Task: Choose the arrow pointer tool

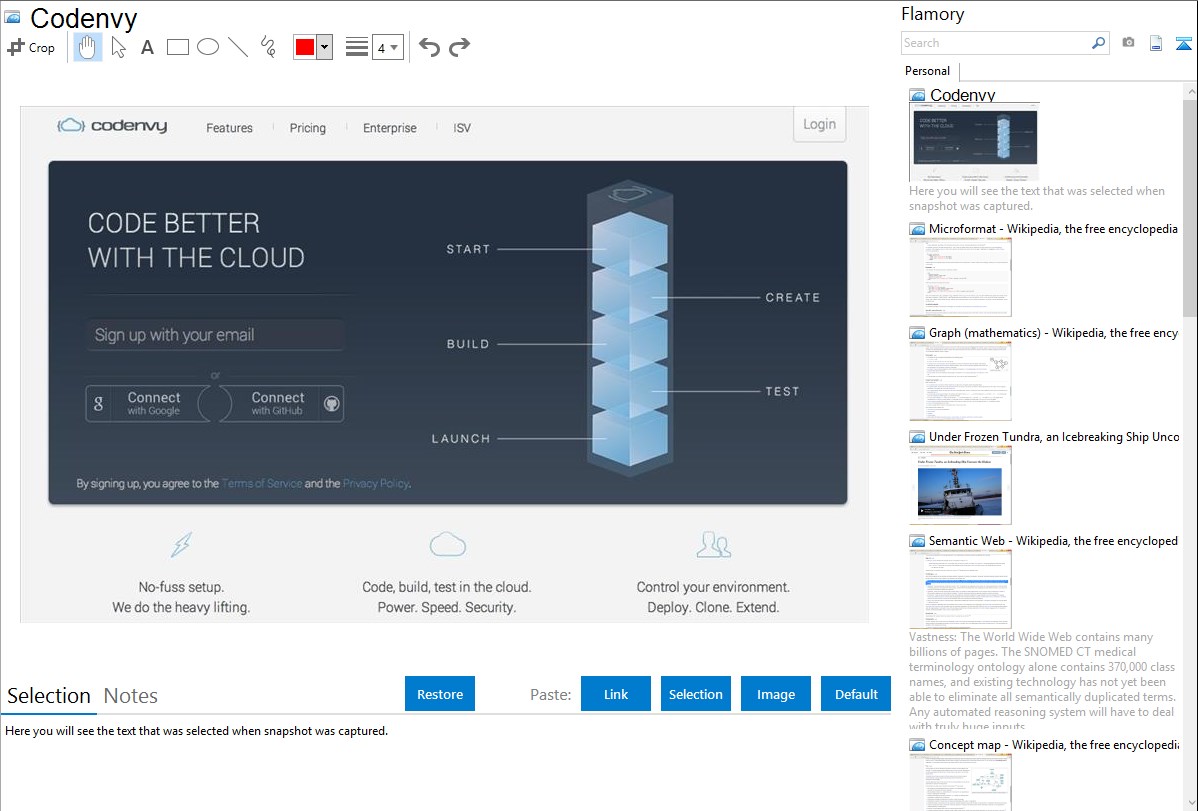Action: coord(119,47)
